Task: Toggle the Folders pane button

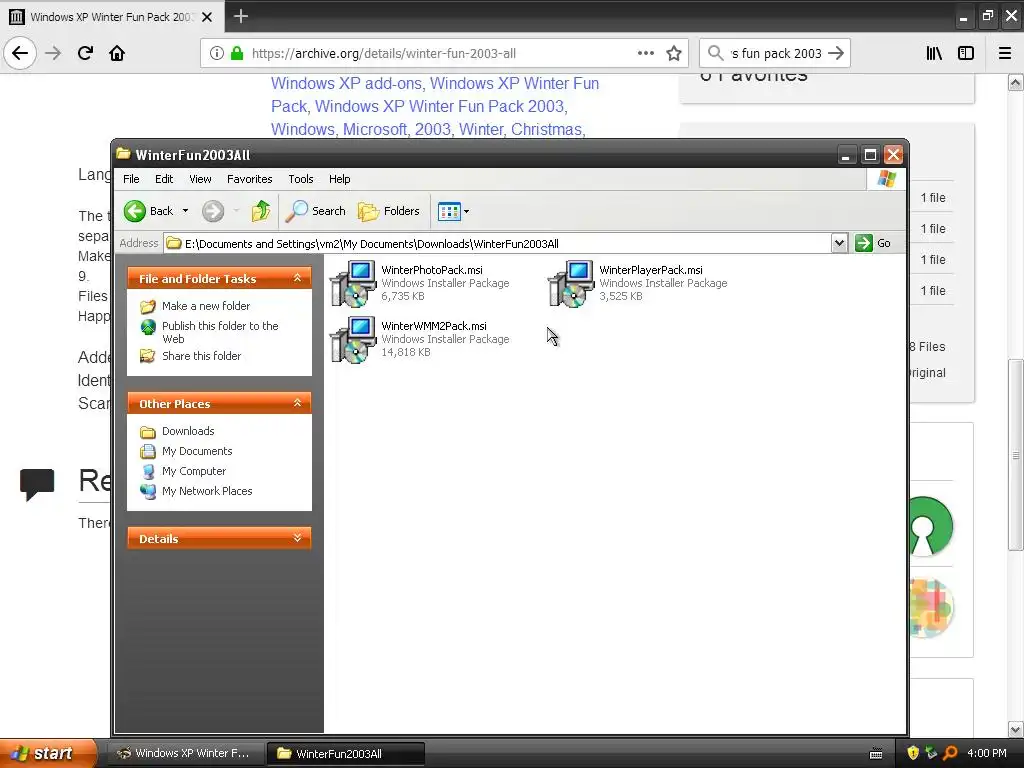Action: coord(389,211)
